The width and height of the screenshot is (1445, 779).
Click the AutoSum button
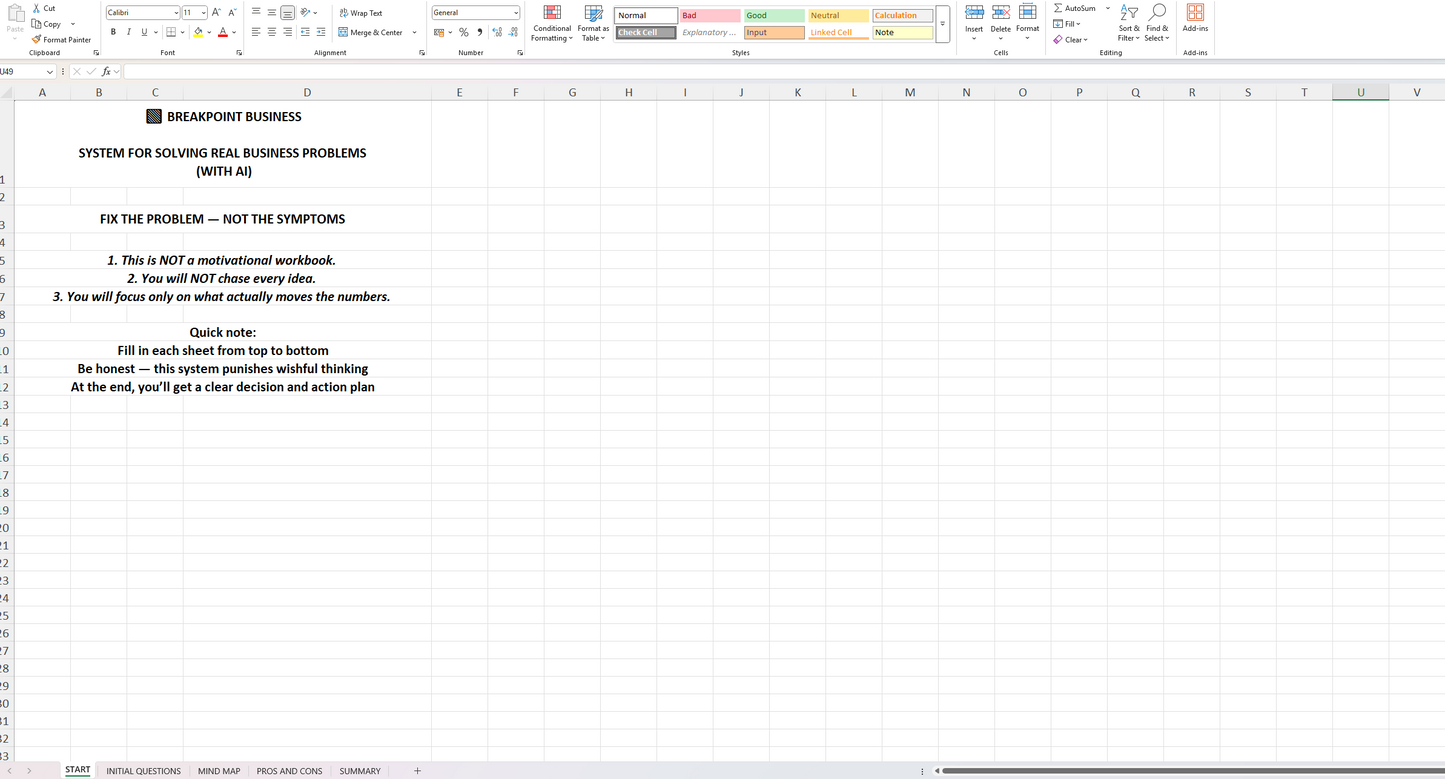1074,8
